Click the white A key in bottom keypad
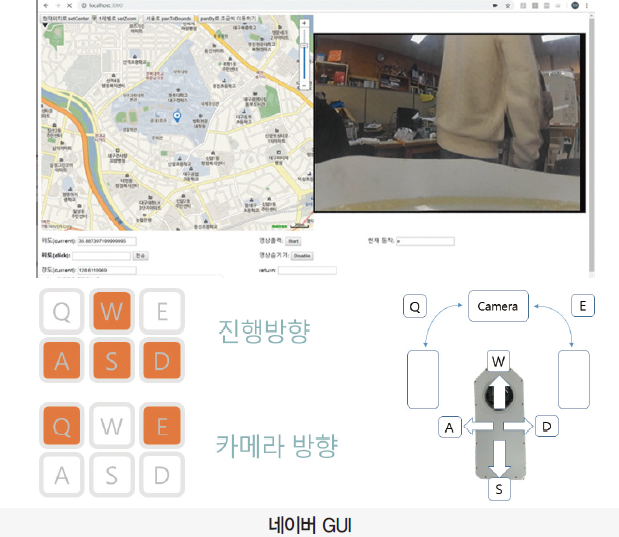The height and width of the screenshot is (537, 619). 62,475
